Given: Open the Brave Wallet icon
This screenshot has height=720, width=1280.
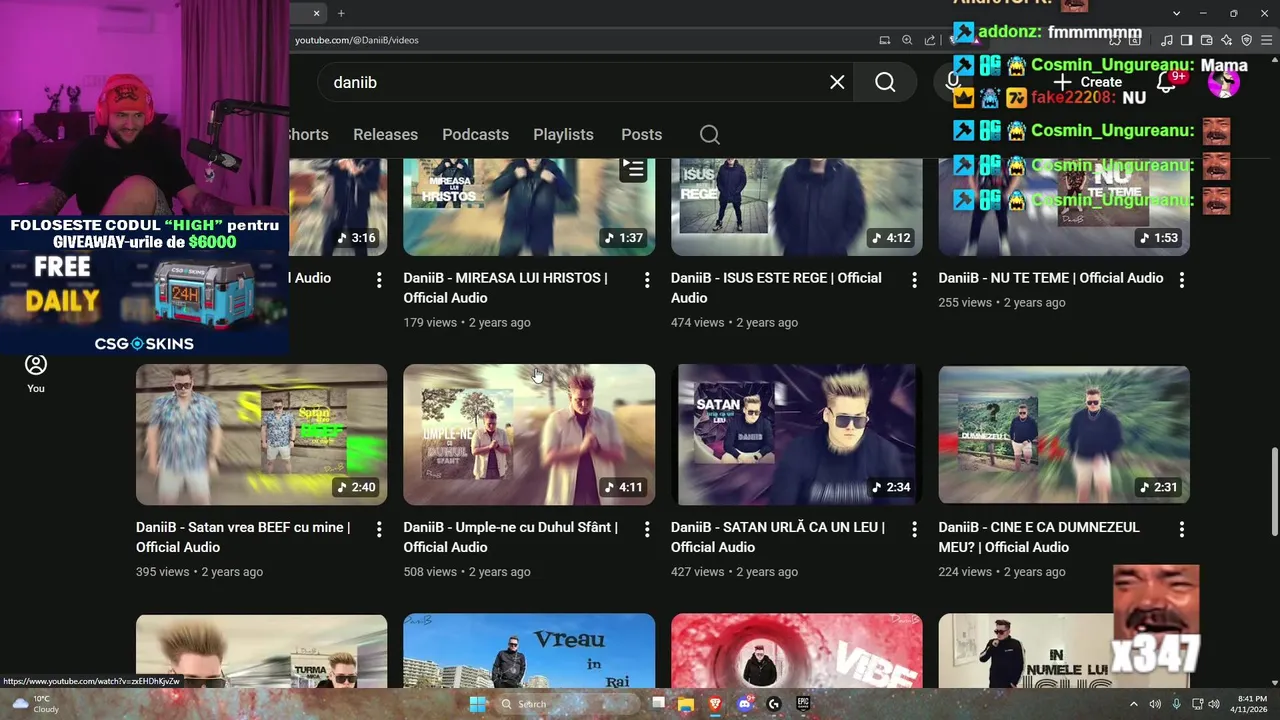Looking at the screenshot, I should (x=1207, y=40).
